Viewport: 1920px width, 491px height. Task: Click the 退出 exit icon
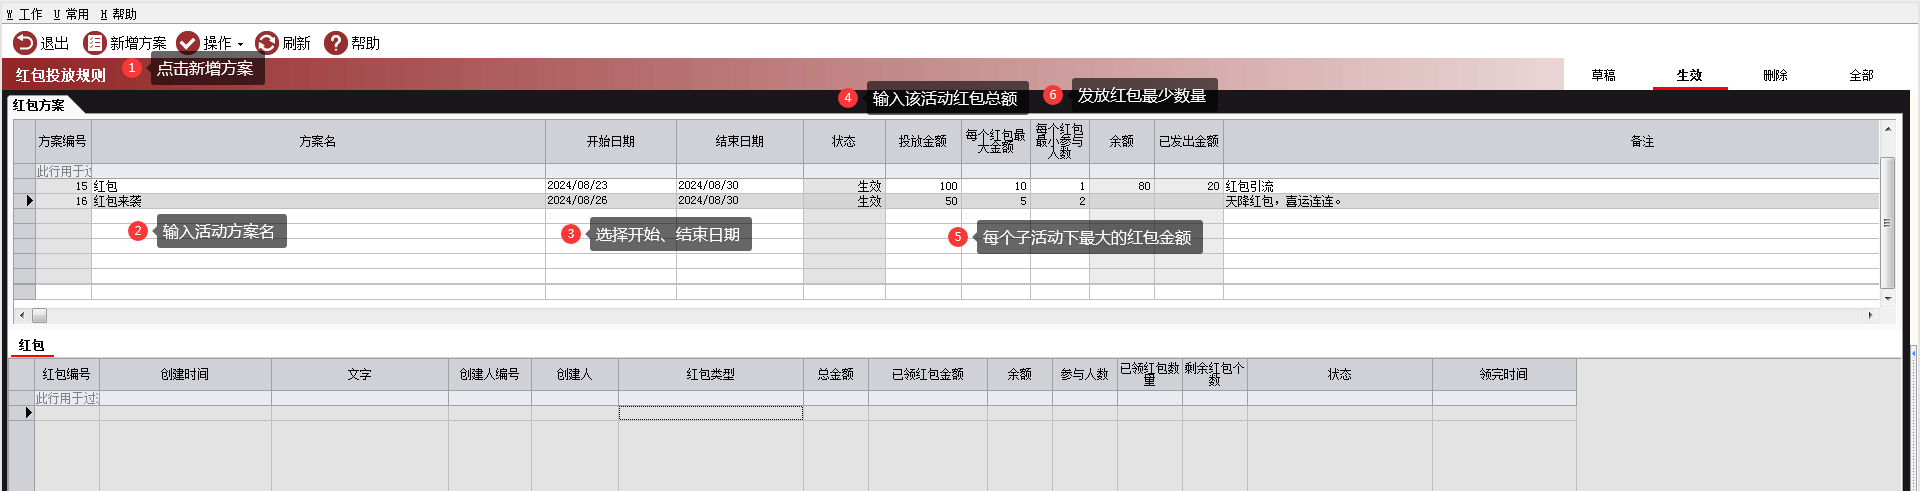[24, 43]
